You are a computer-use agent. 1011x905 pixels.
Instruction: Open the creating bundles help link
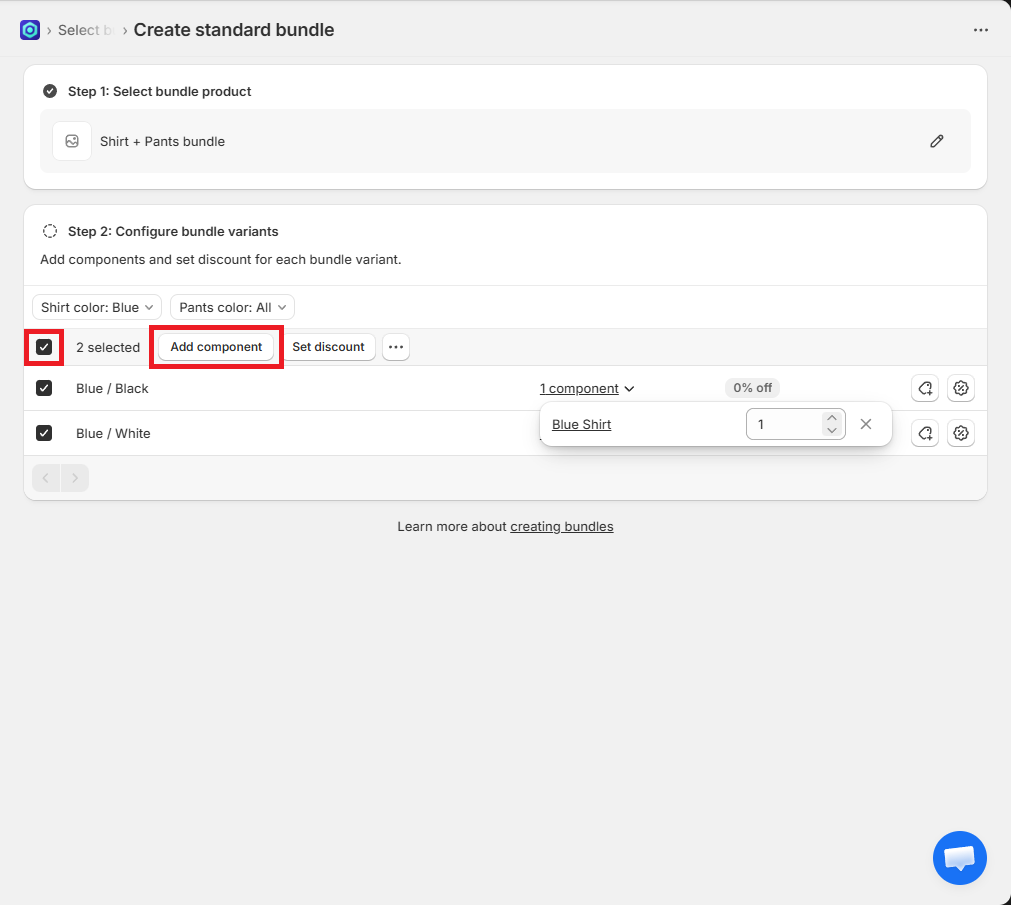coord(561,526)
